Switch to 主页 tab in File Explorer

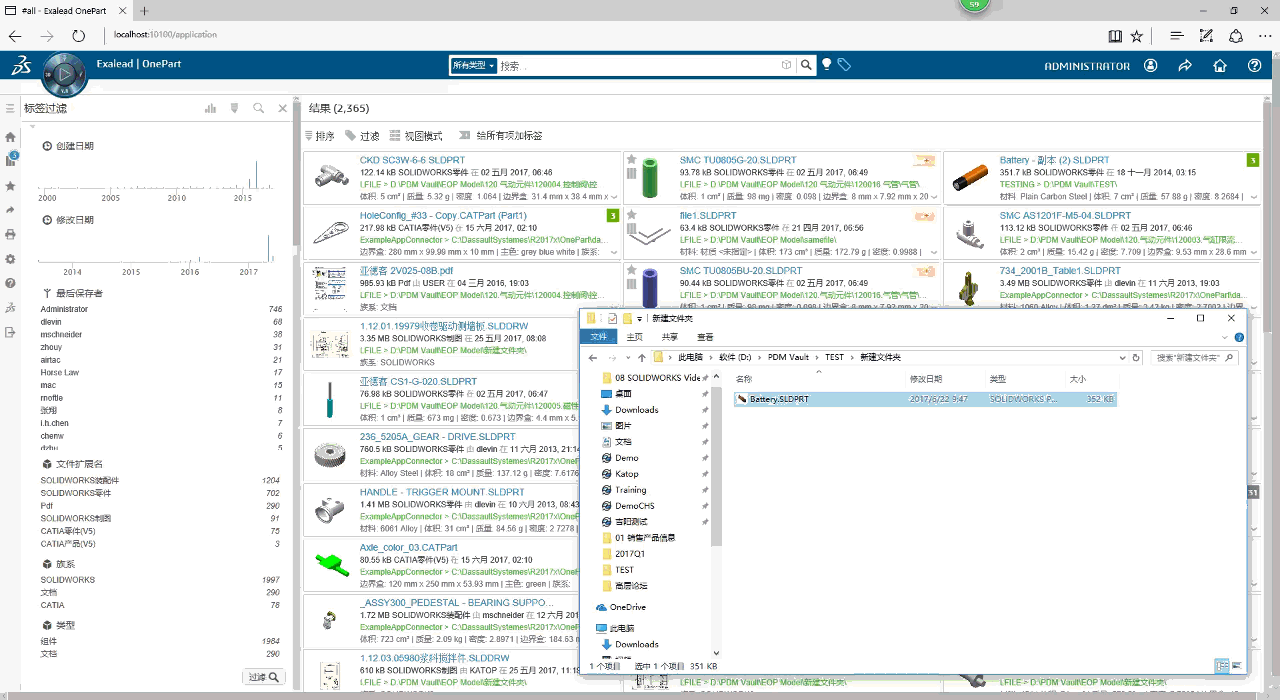(635, 337)
